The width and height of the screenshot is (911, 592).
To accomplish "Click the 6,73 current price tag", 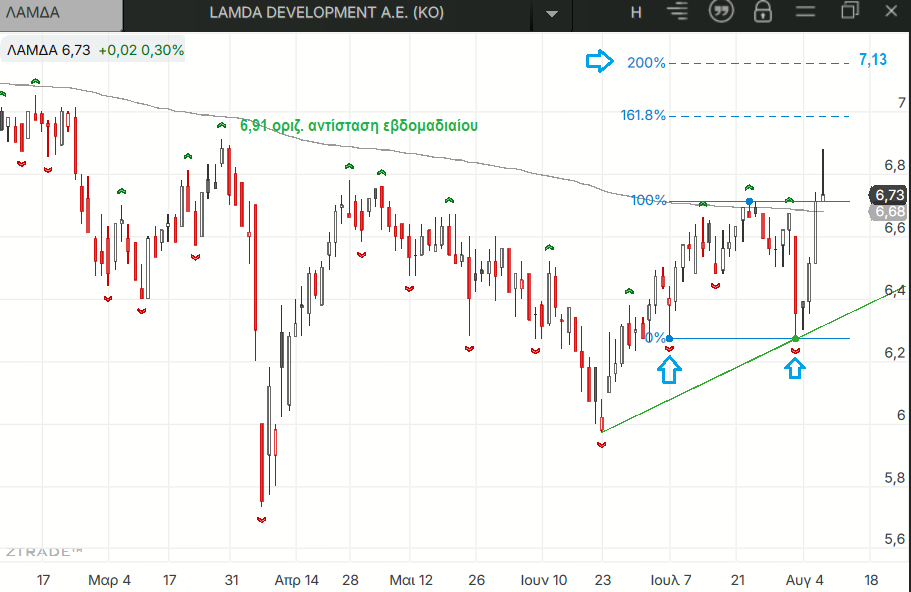I will tap(890, 195).
